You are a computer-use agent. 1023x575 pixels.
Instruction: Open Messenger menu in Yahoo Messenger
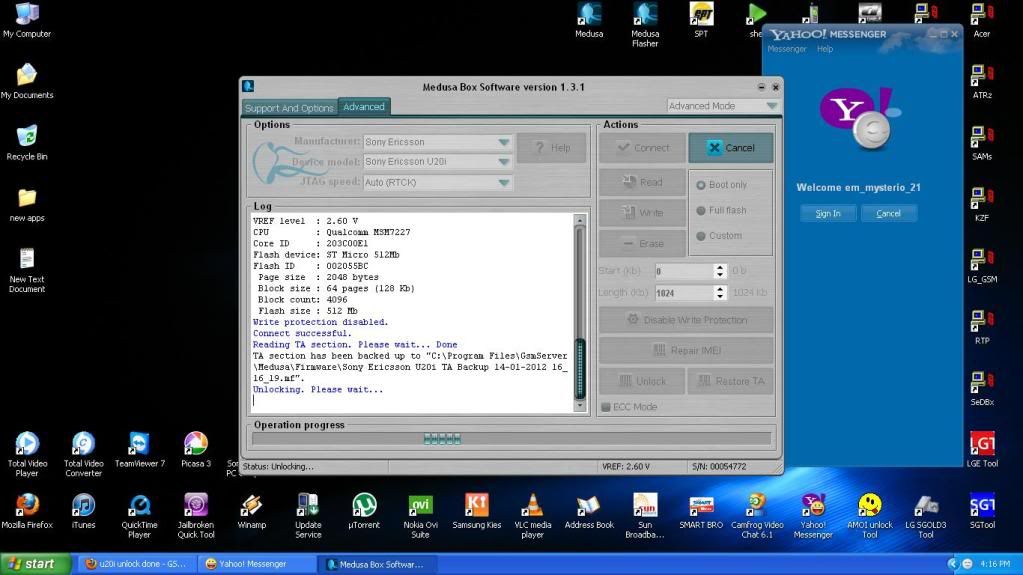(786, 50)
